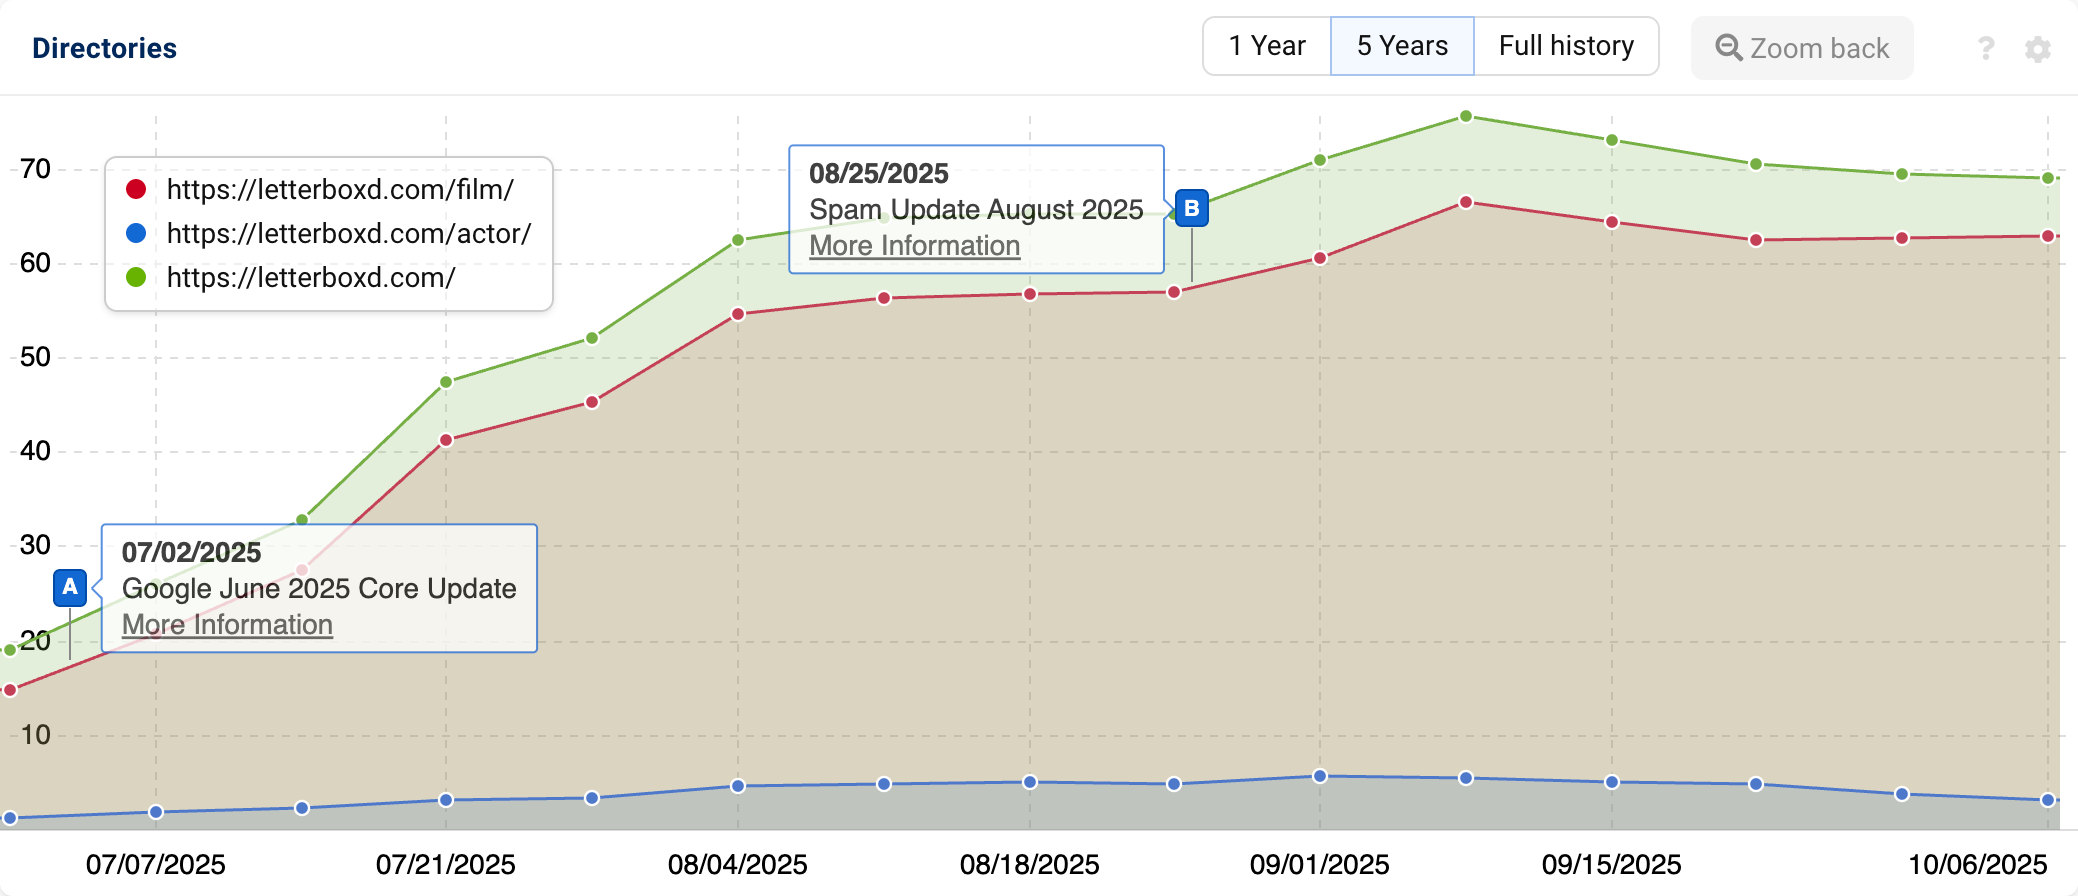Open More Information for Spam Update August 2025

[914, 246]
